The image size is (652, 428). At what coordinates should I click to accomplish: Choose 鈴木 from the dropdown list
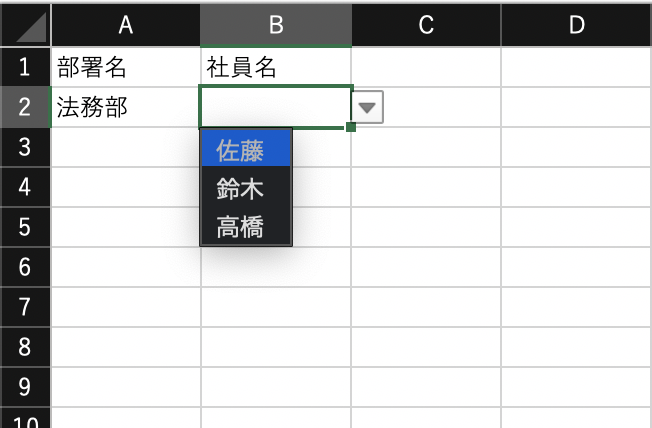point(246,188)
